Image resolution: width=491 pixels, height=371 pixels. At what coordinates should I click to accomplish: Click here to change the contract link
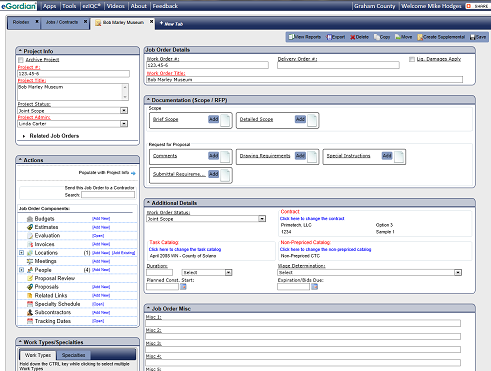312,219
